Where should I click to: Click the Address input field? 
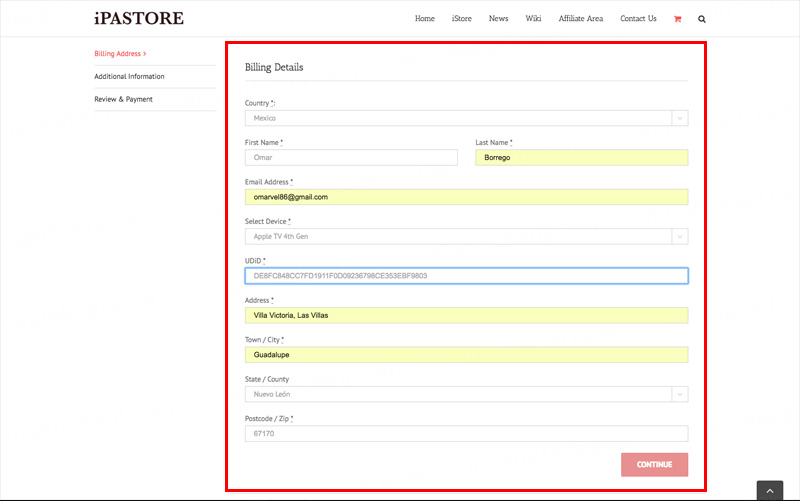click(x=466, y=315)
